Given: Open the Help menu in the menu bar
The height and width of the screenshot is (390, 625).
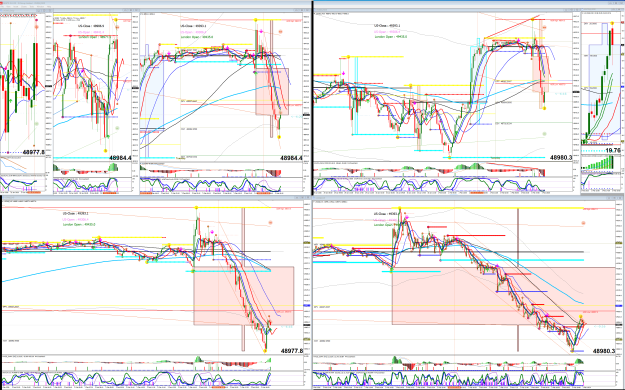Looking at the screenshot, I should click(49, 6).
